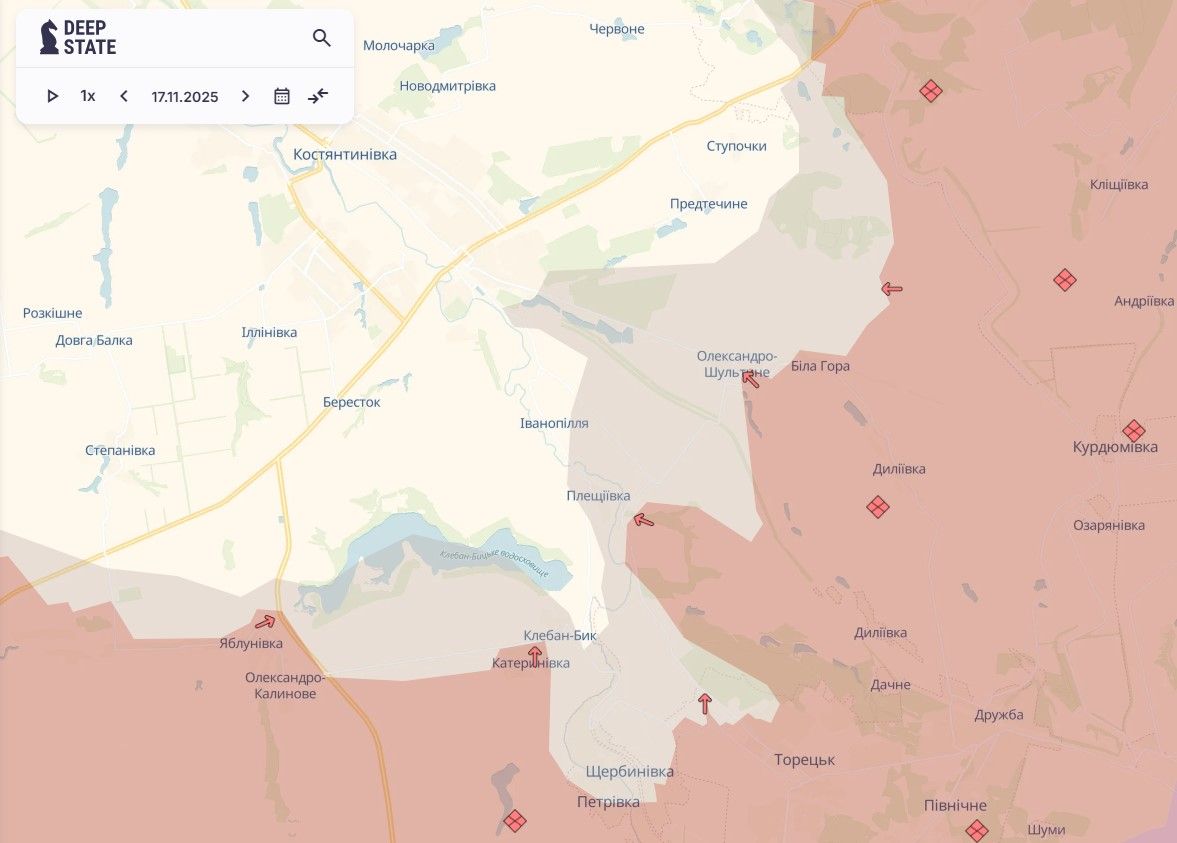
Task: Select the red unit marker west of Андріївка
Action: click(x=1065, y=280)
